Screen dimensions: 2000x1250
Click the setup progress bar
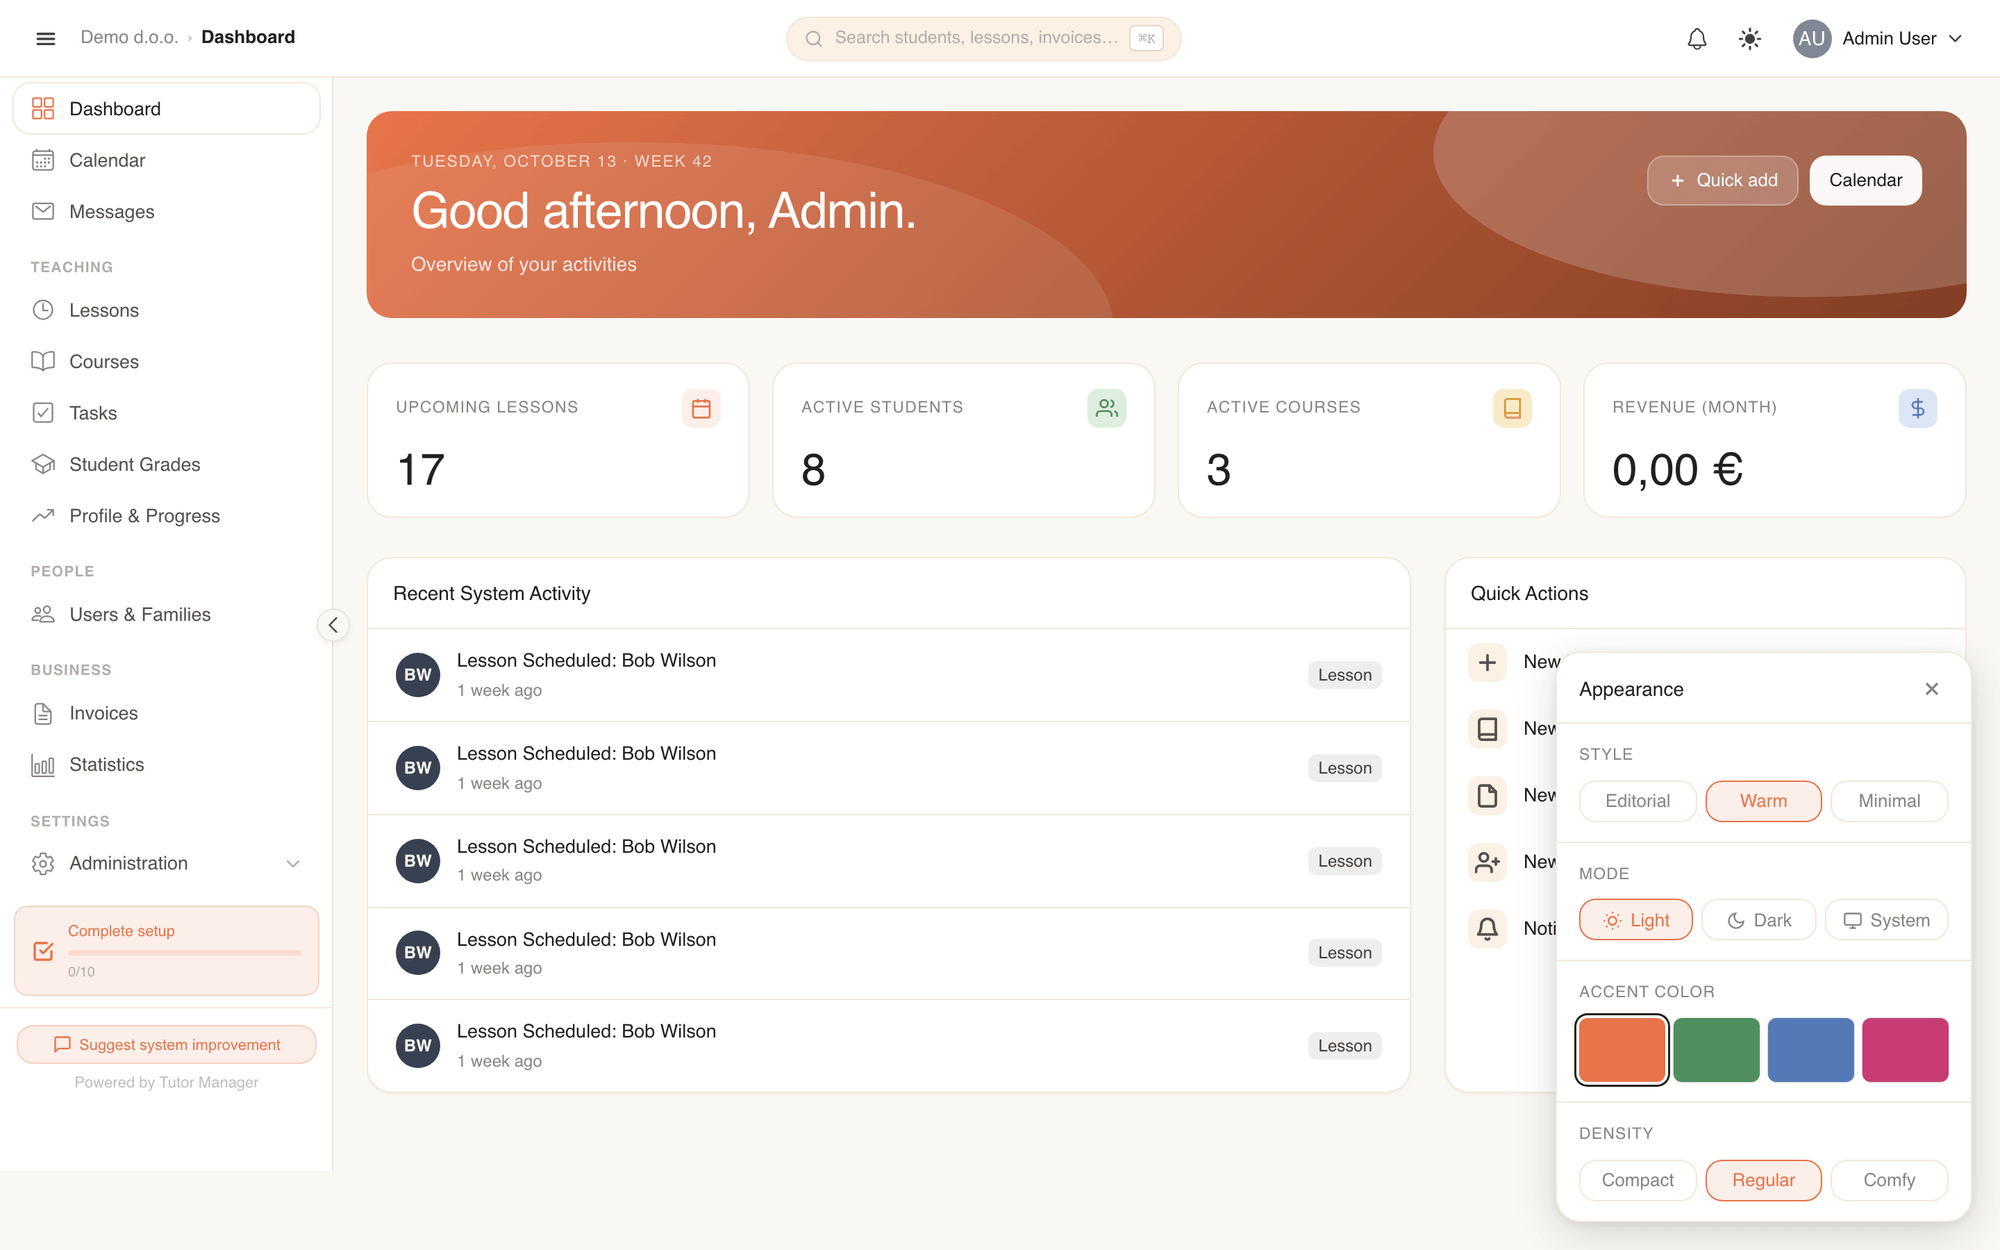coord(184,952)
